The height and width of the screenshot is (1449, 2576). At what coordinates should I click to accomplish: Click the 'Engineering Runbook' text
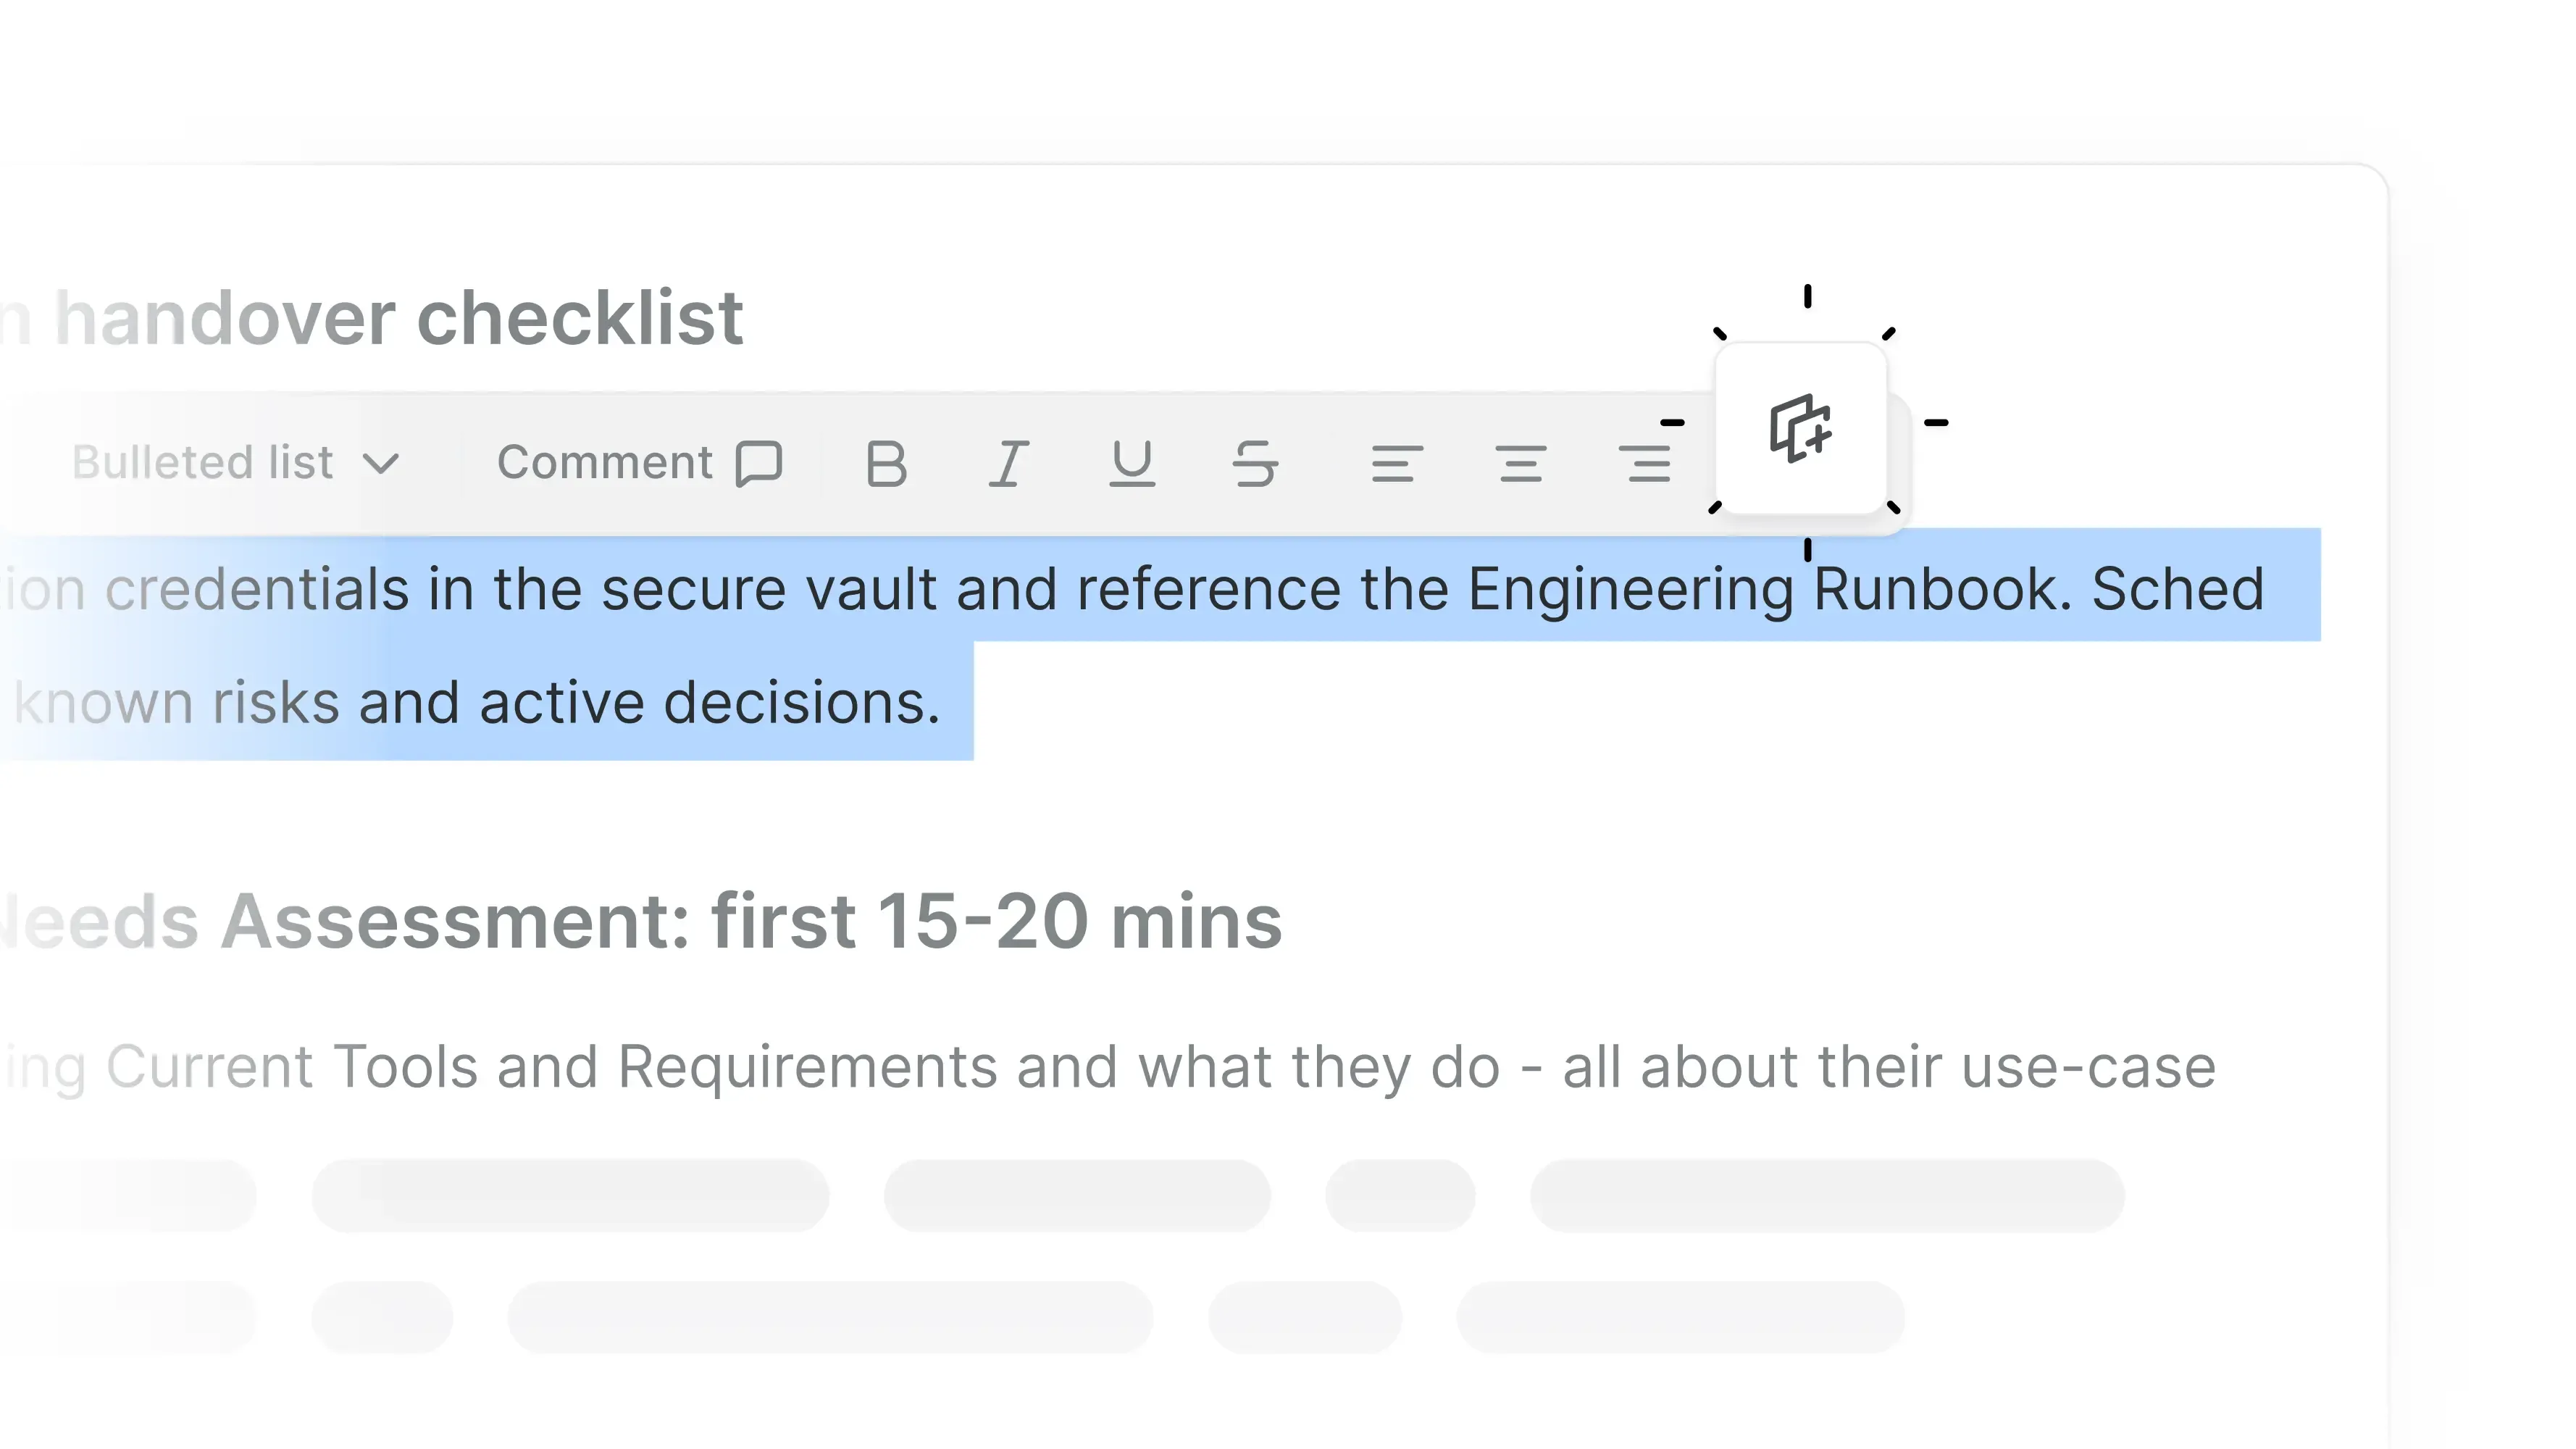click(1765, 588)
